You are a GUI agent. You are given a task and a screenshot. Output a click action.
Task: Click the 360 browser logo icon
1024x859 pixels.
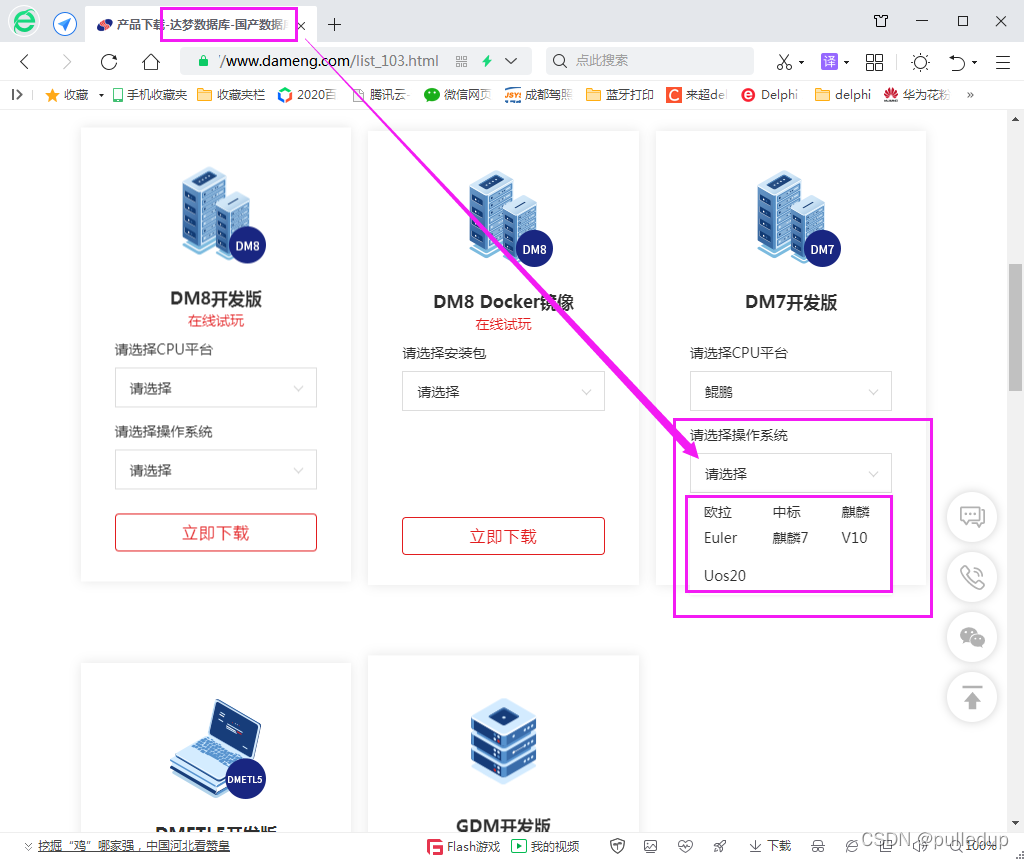(x=25, y=22)
